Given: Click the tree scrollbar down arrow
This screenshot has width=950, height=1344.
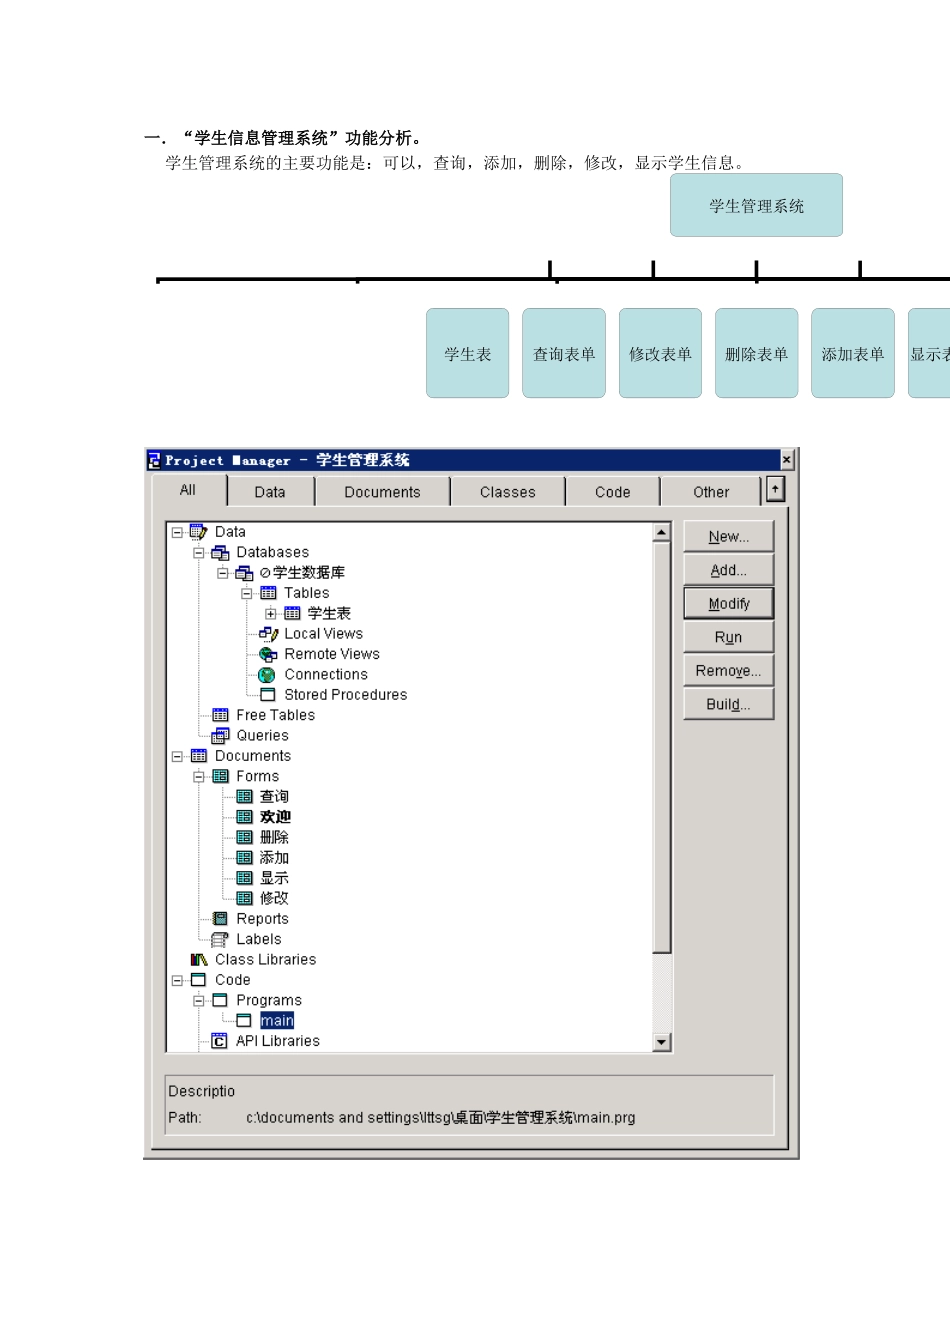Looking at the screenshot, I should [x=661, y=1042].
